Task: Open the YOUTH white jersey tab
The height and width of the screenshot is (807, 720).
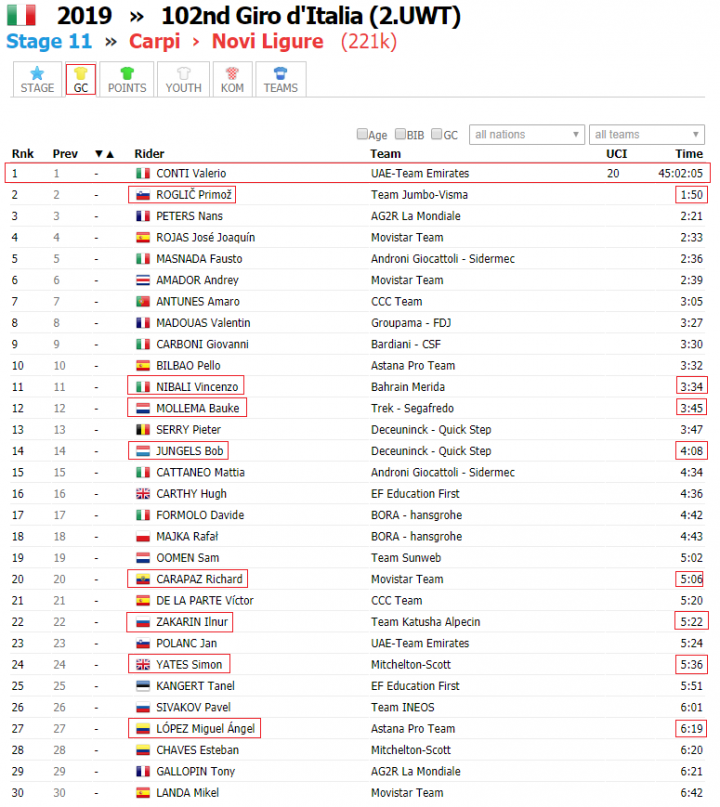Action: coord(183,79)
